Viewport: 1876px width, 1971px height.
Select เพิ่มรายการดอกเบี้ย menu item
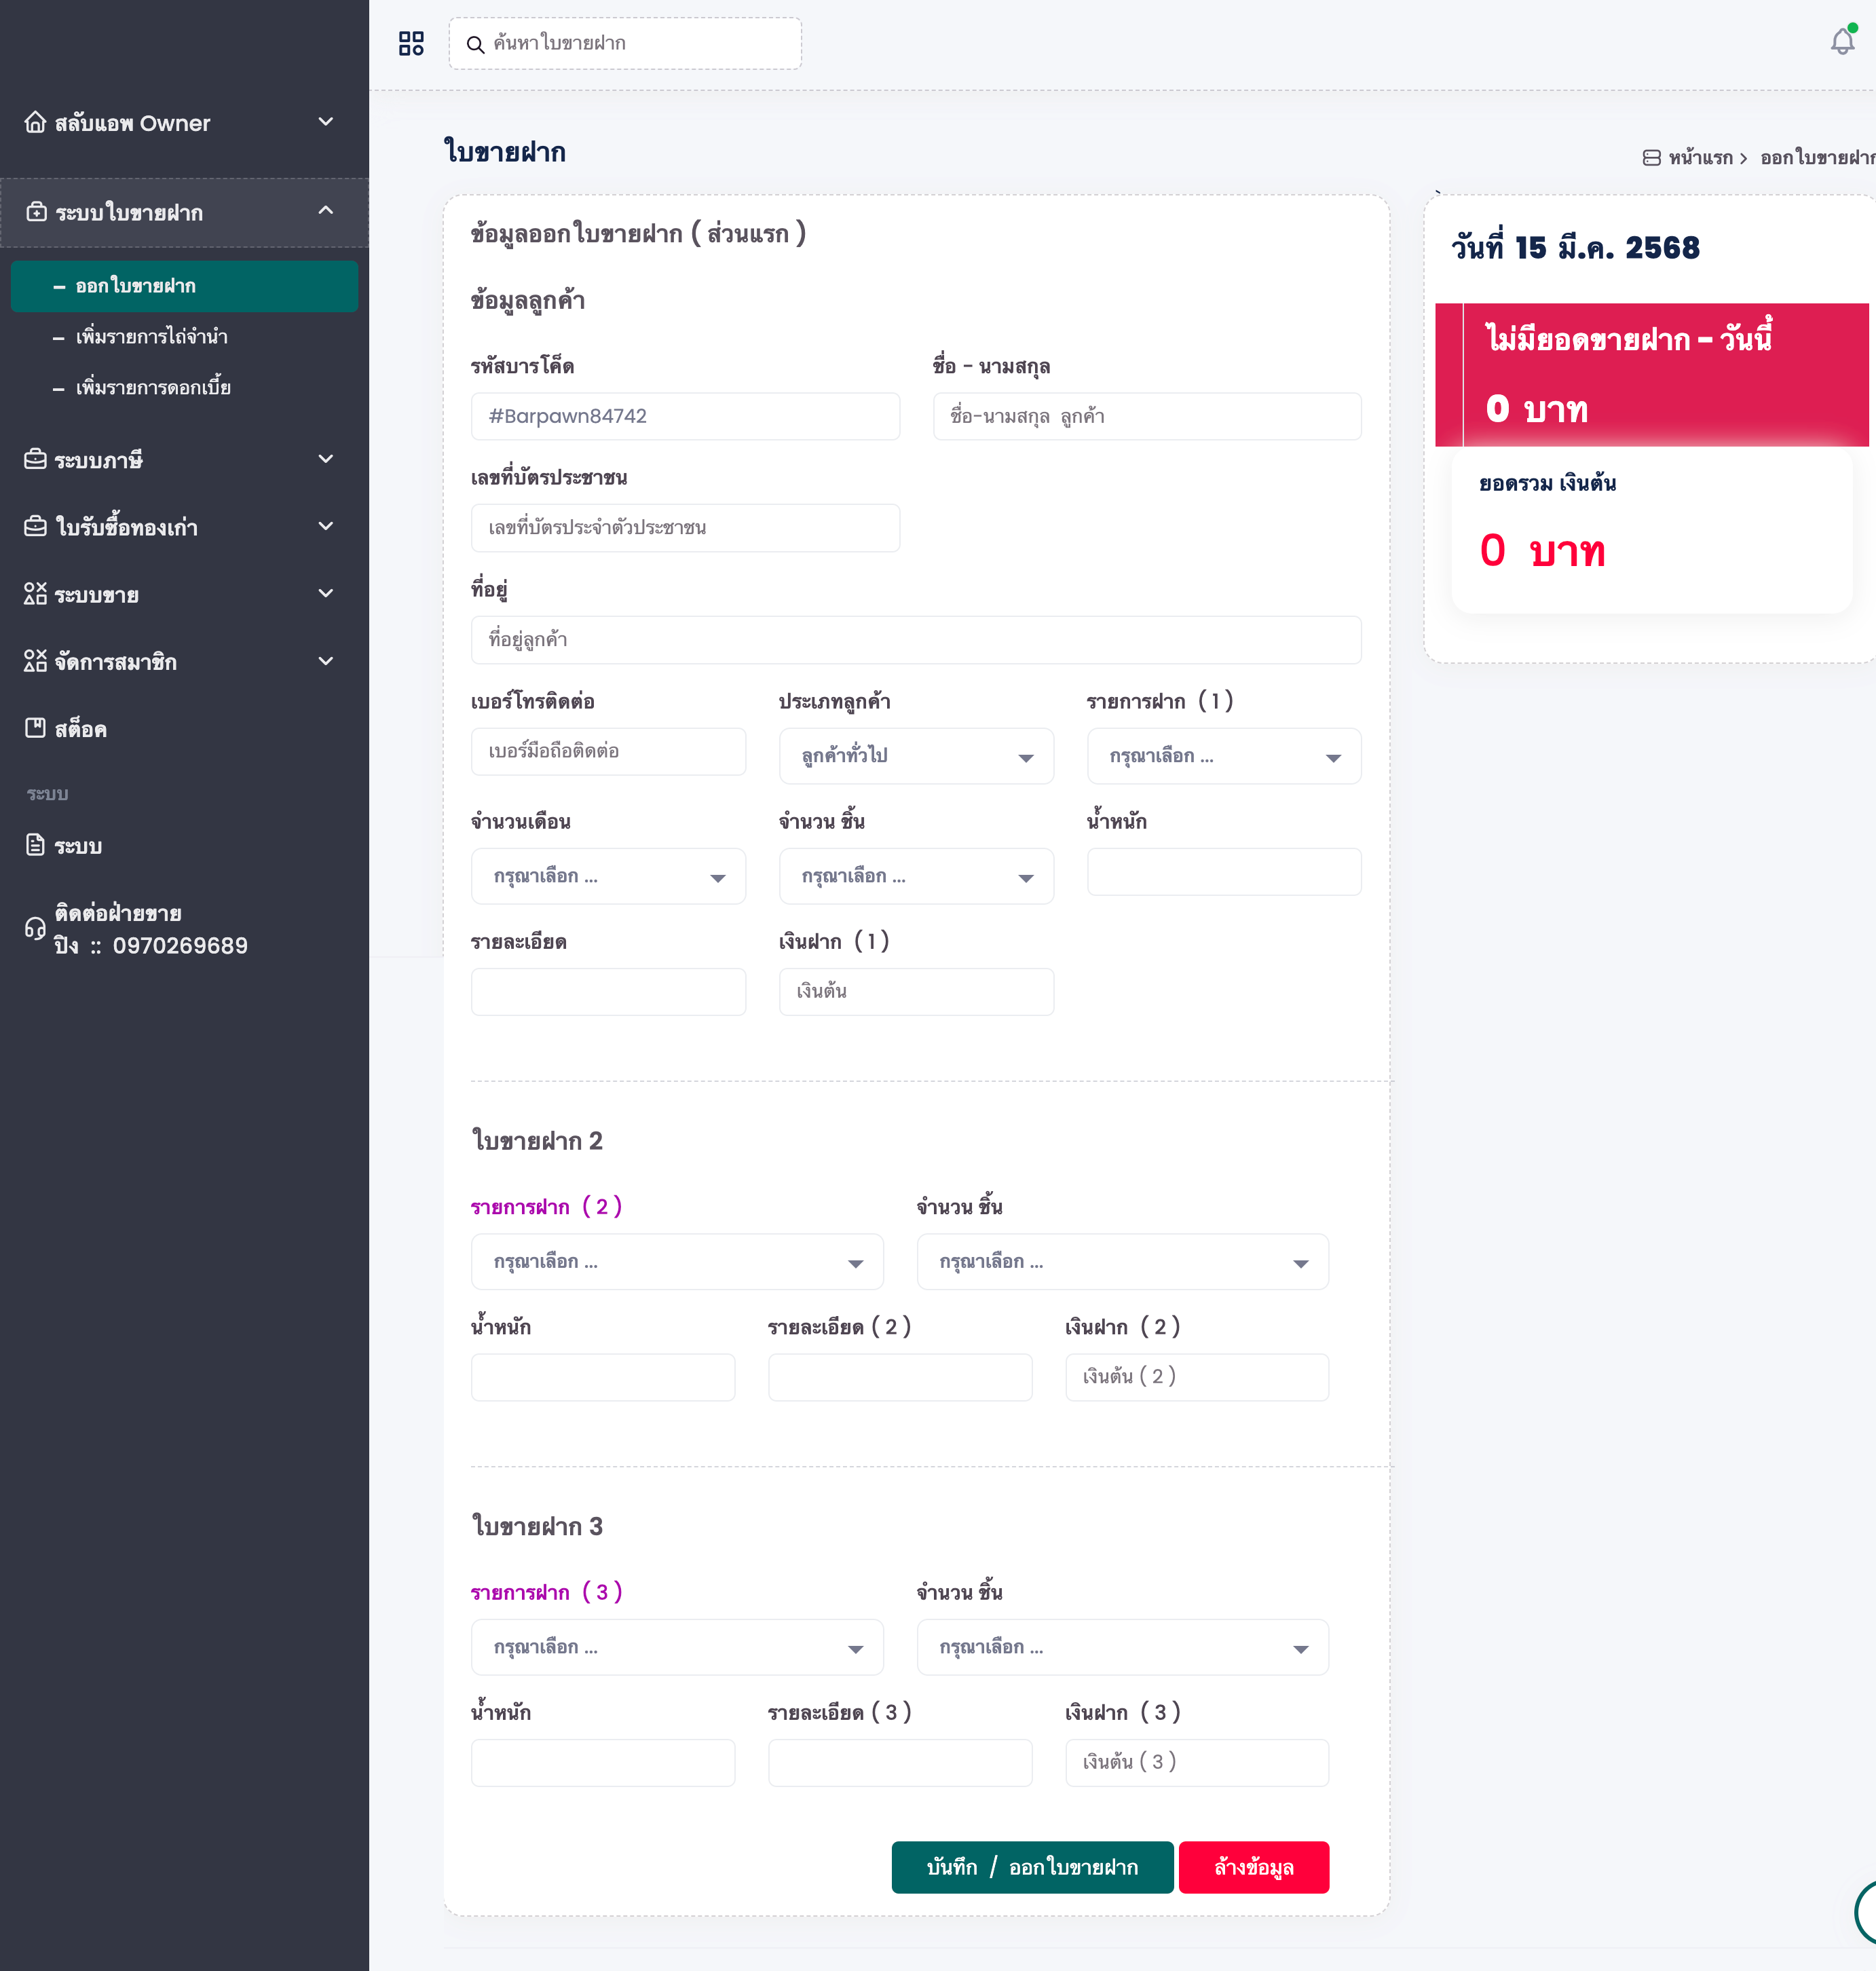[153, 388]
